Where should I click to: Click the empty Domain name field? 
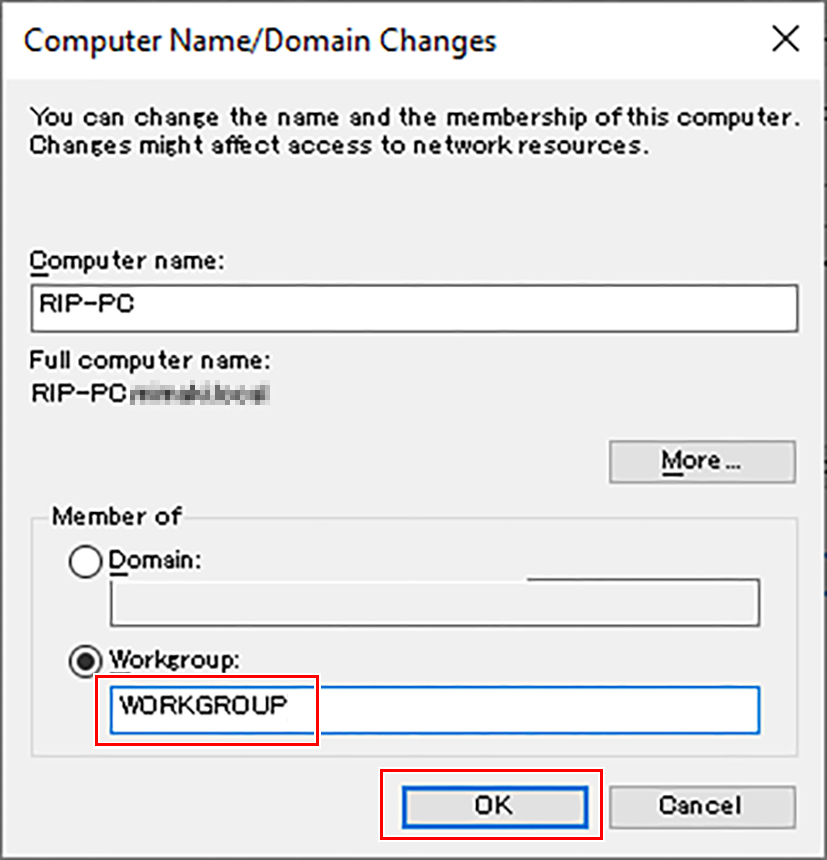point(434,602)
